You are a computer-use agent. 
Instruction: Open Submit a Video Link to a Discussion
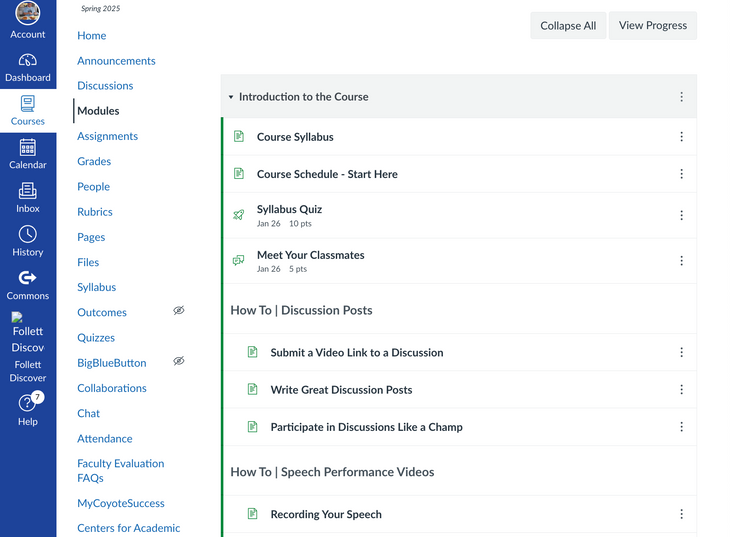(357, 353)
